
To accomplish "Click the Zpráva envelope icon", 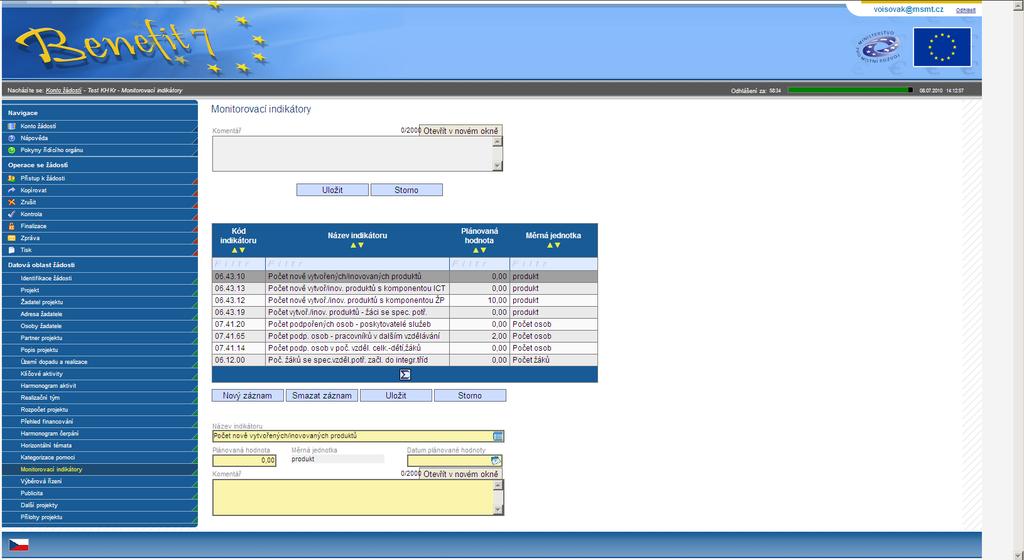I will tap(11, 238).
